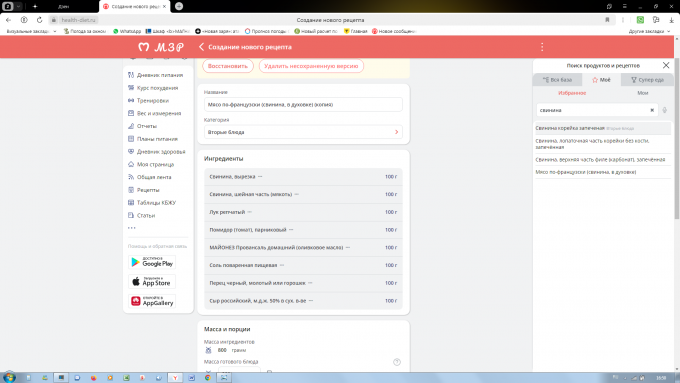Go back using the header arrow
680x383 pixels.
[x=201, y=47]
